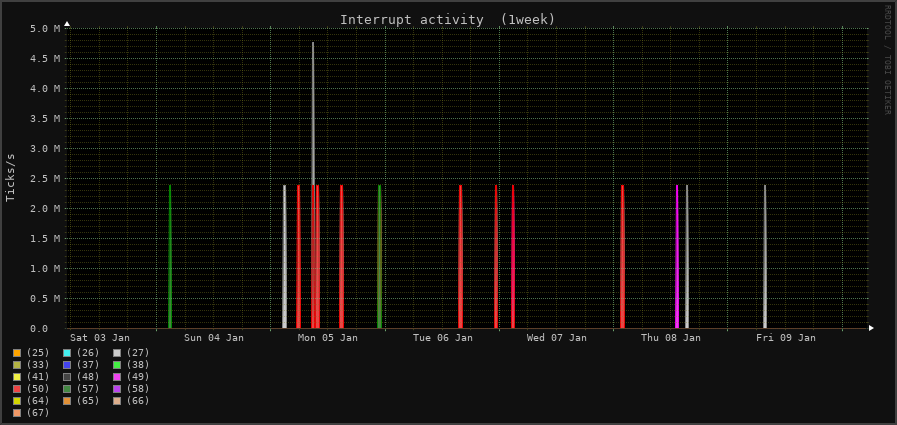The image size is (897, 425).
Task: Click the 'Ticks/s' y-axis label
Action: pyautogui.click(x=11, y=178)
